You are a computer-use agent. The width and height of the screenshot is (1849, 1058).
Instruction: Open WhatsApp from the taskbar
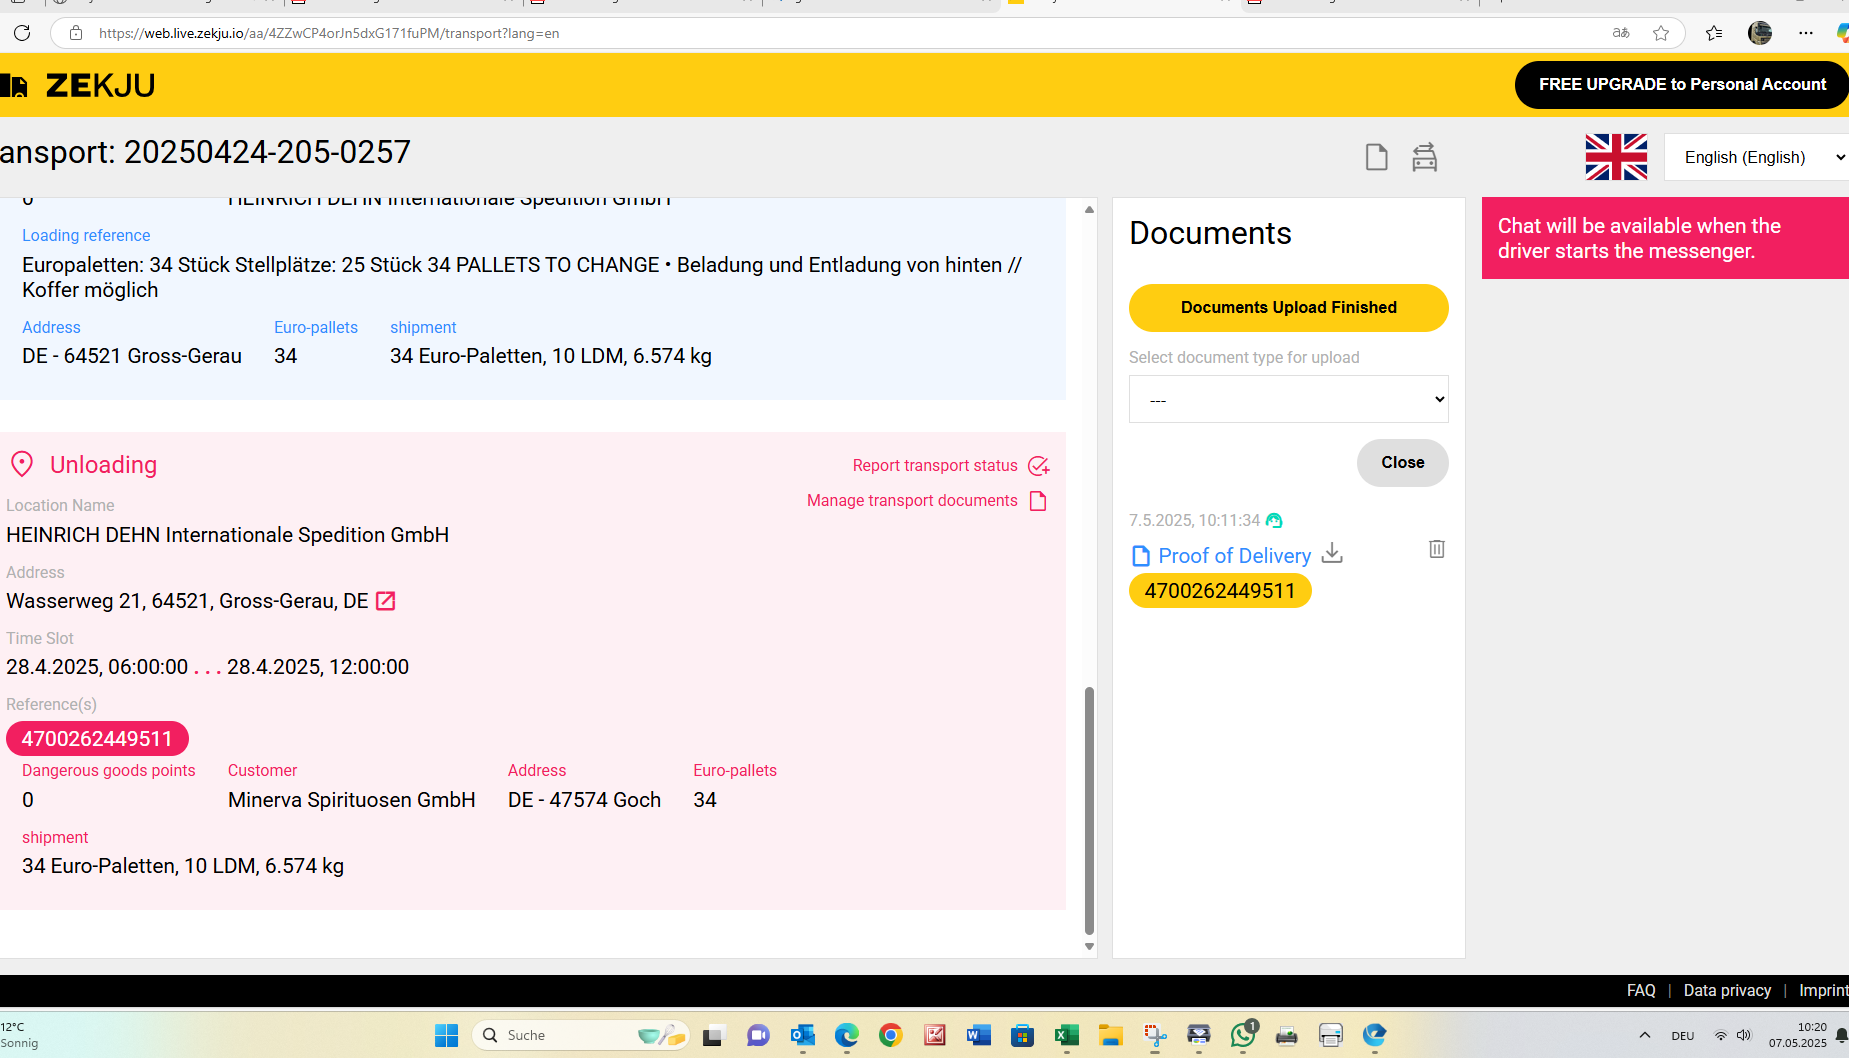pyautogui.click(x=1243, y=1035)
